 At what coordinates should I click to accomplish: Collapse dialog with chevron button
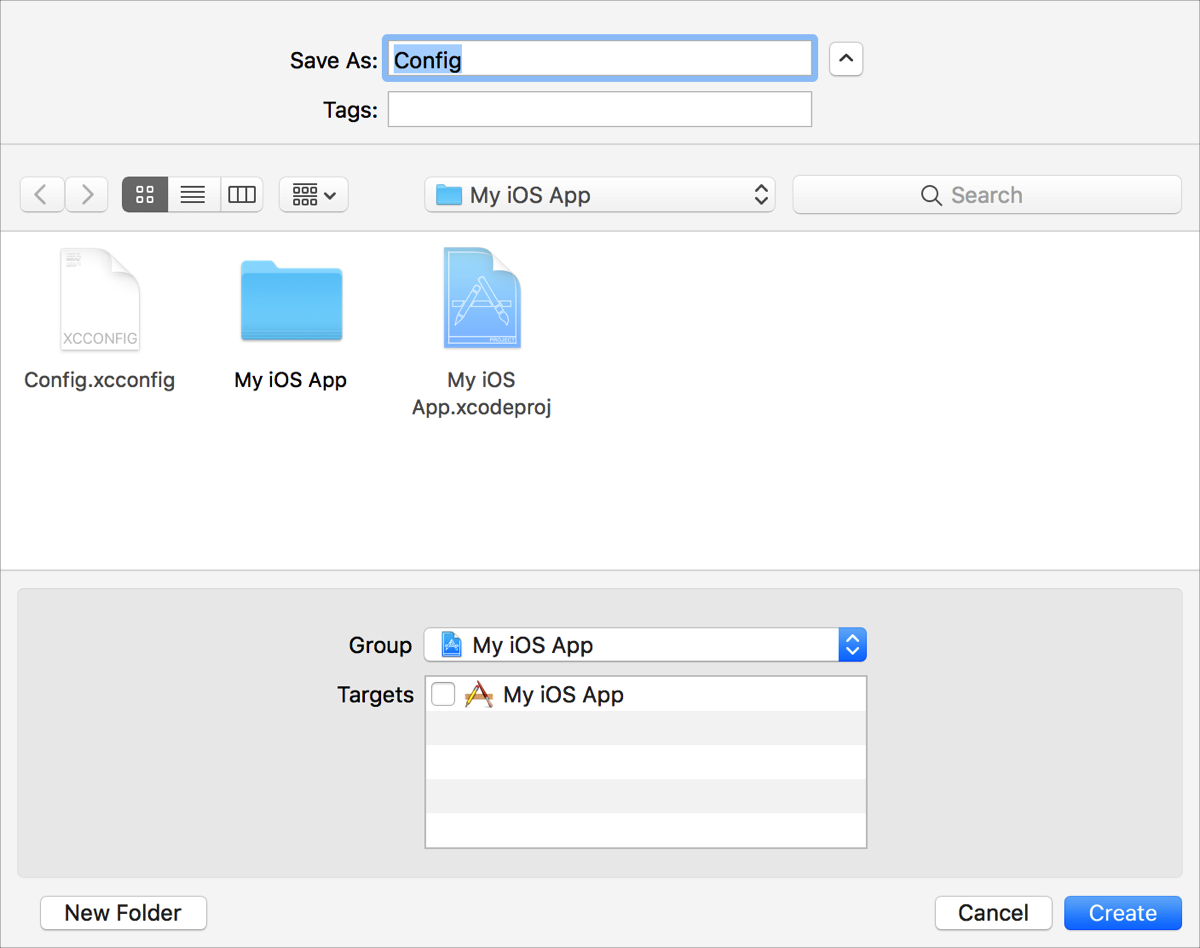click(846, 60)
